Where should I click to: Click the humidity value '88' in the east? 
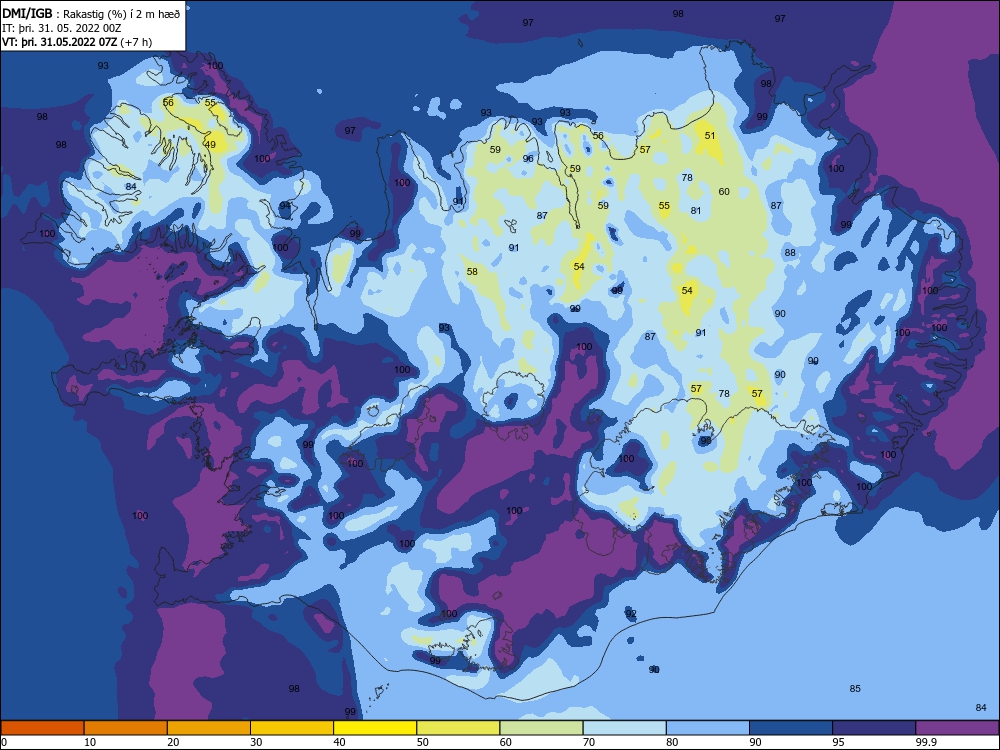(x=790, y=253)
